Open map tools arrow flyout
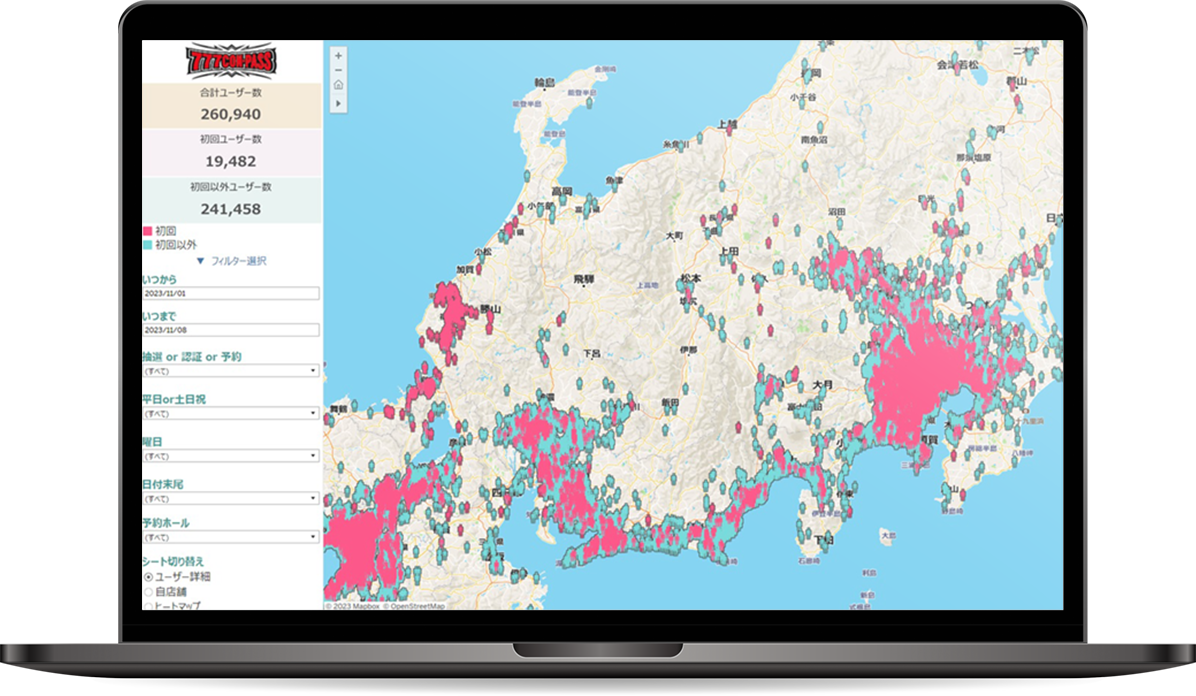Image resolution: width=1196 pixels, height=696 pixels. point(338,101)
